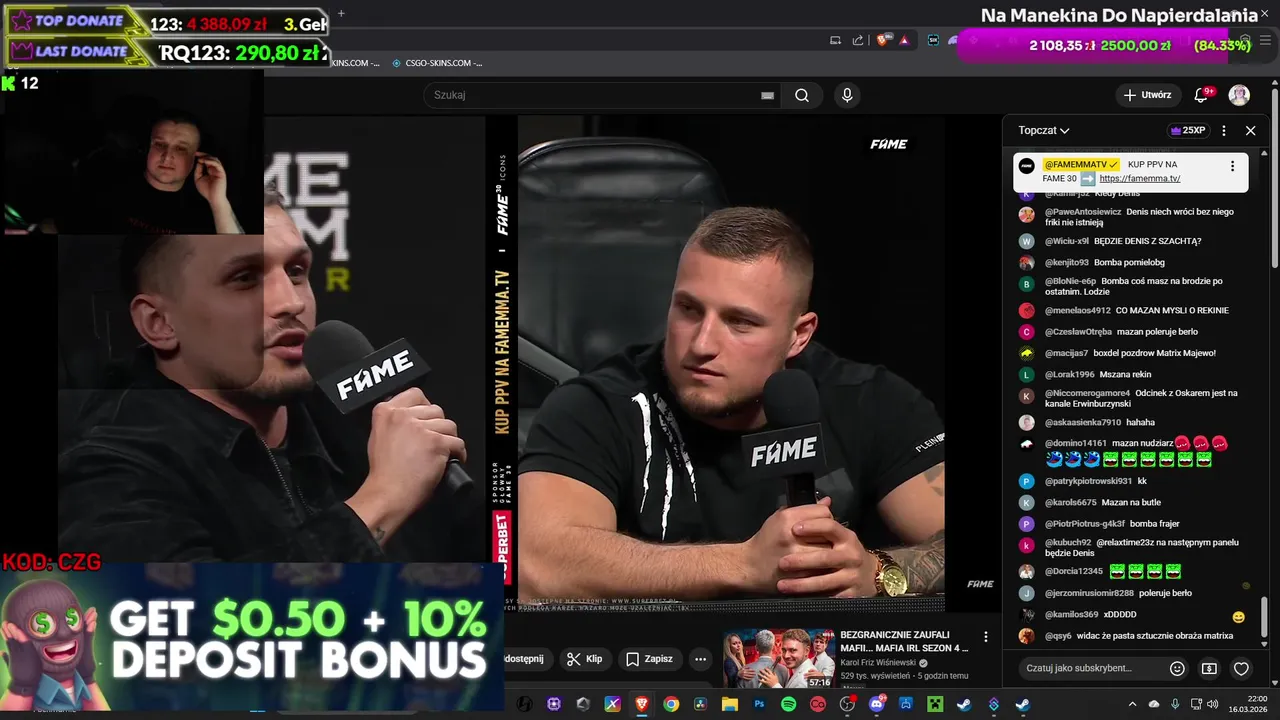The height and width of the screenshot is (720, 1280).
Task: Close the live chat panel
Action: pos(1250,130)
